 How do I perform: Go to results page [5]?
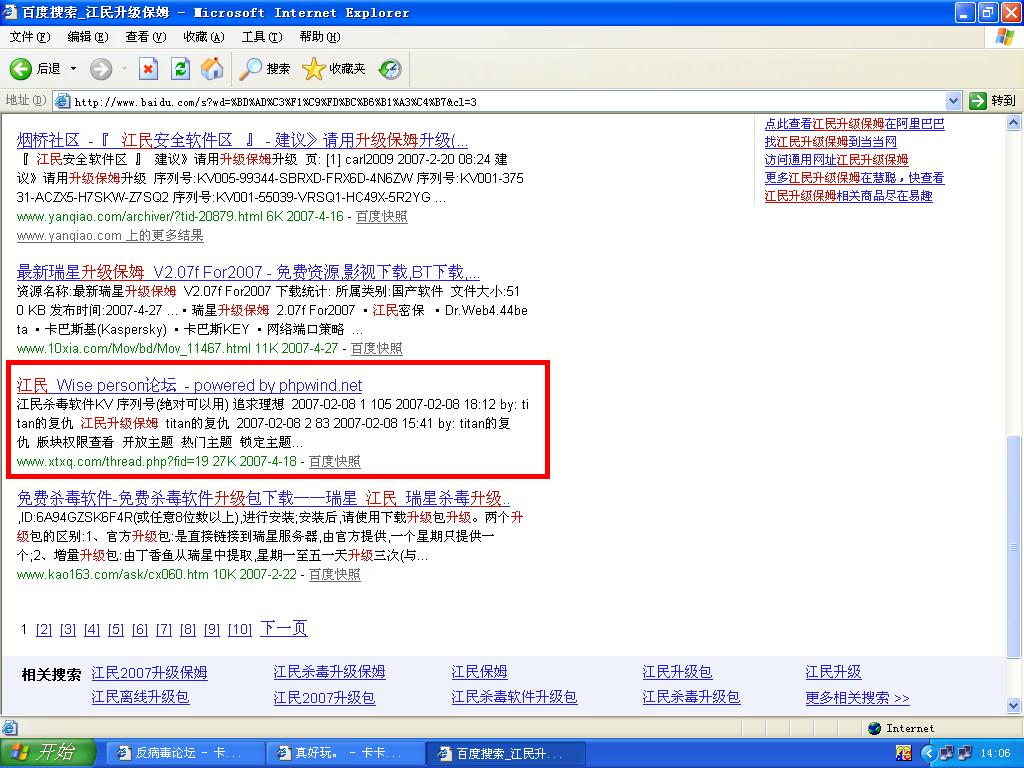point(116,630)
